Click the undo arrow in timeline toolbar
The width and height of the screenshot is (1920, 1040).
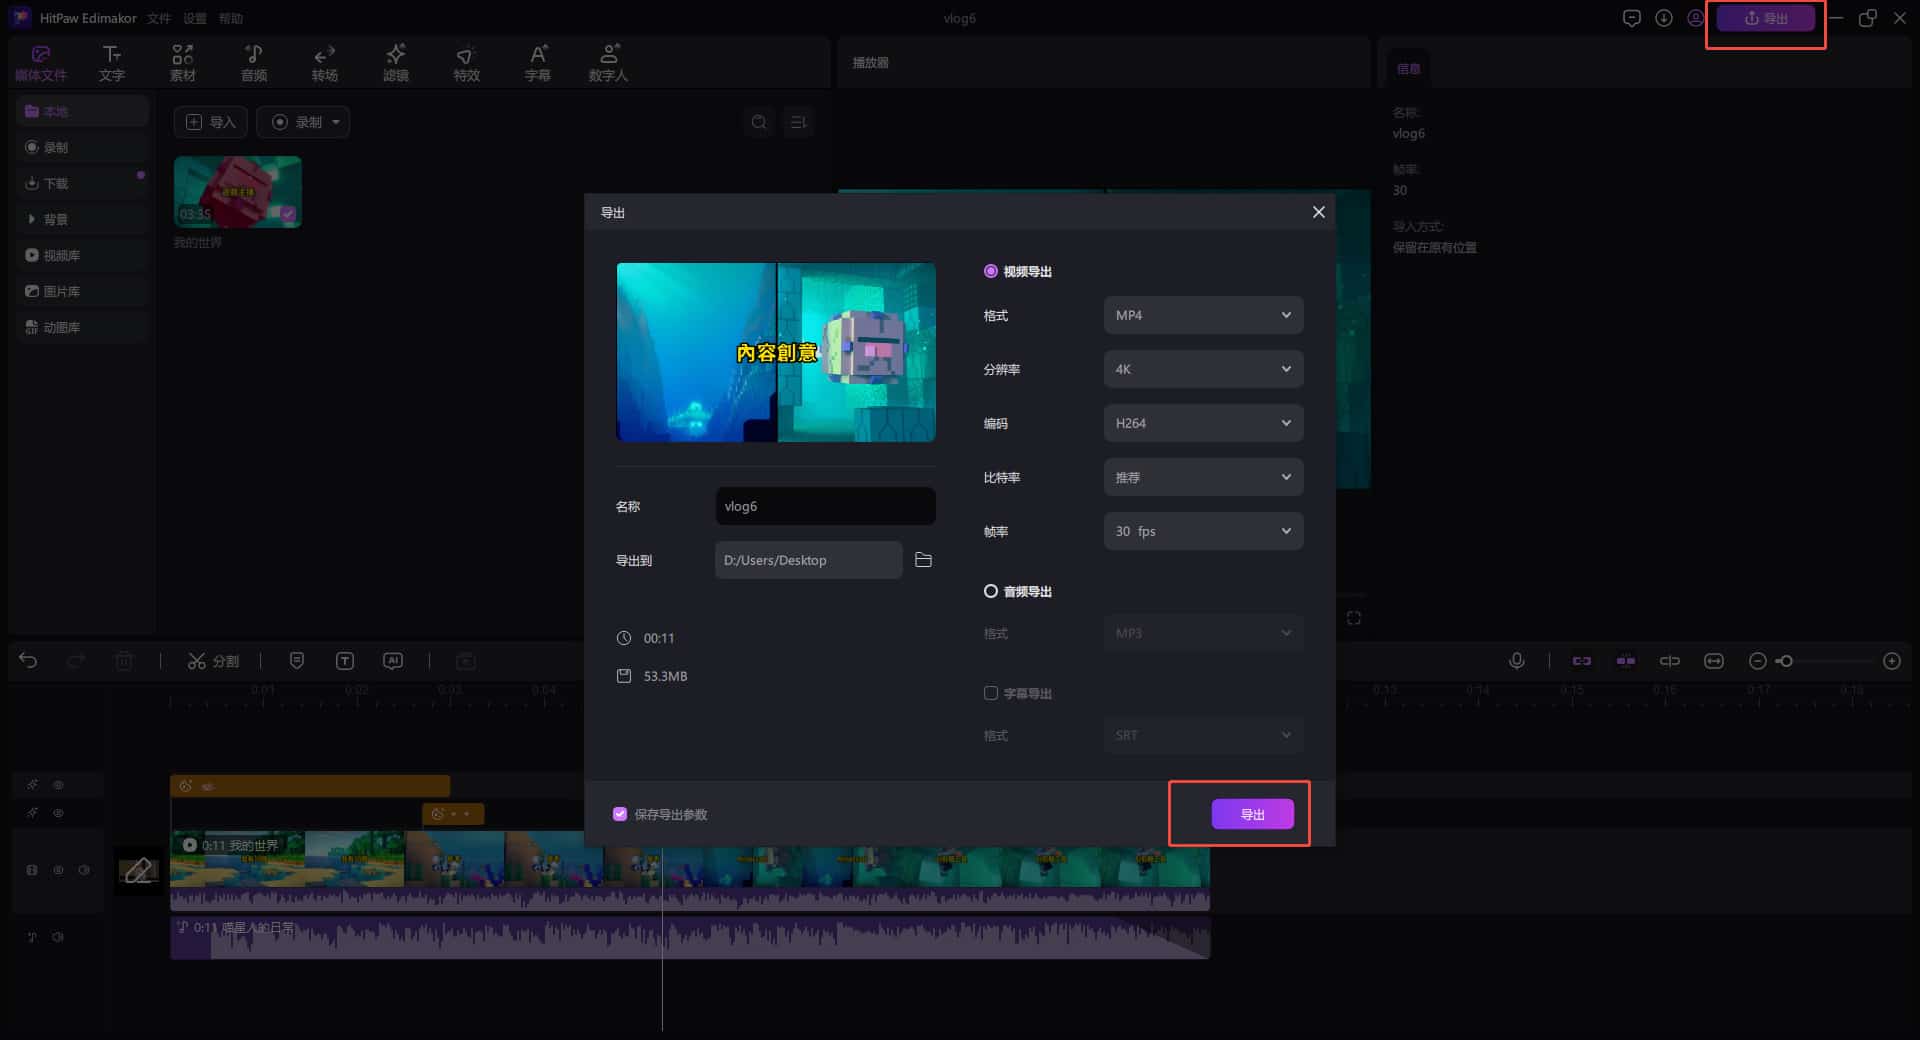pyautogui.click(x=28, y=661)
